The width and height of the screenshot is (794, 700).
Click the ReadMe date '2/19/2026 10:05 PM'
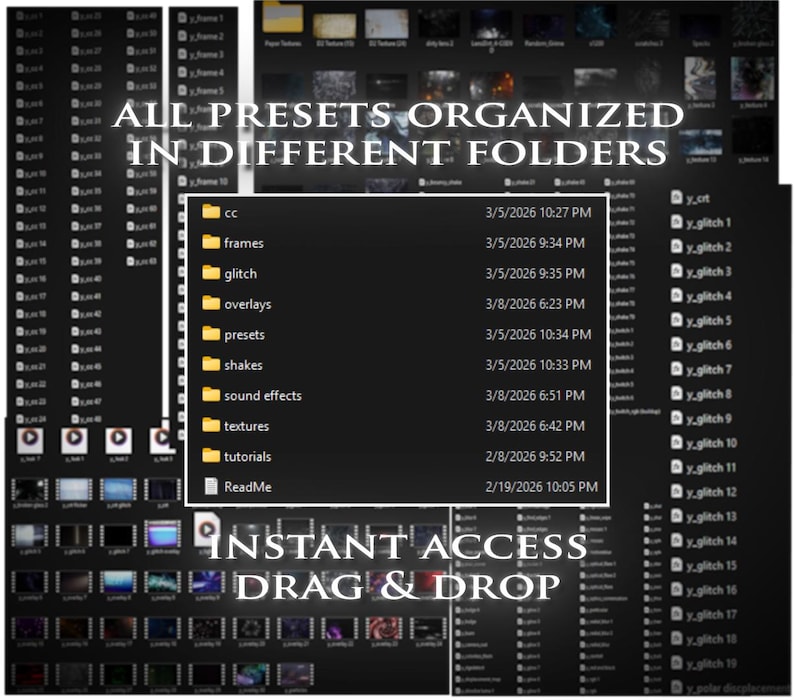tap(541, 487)
